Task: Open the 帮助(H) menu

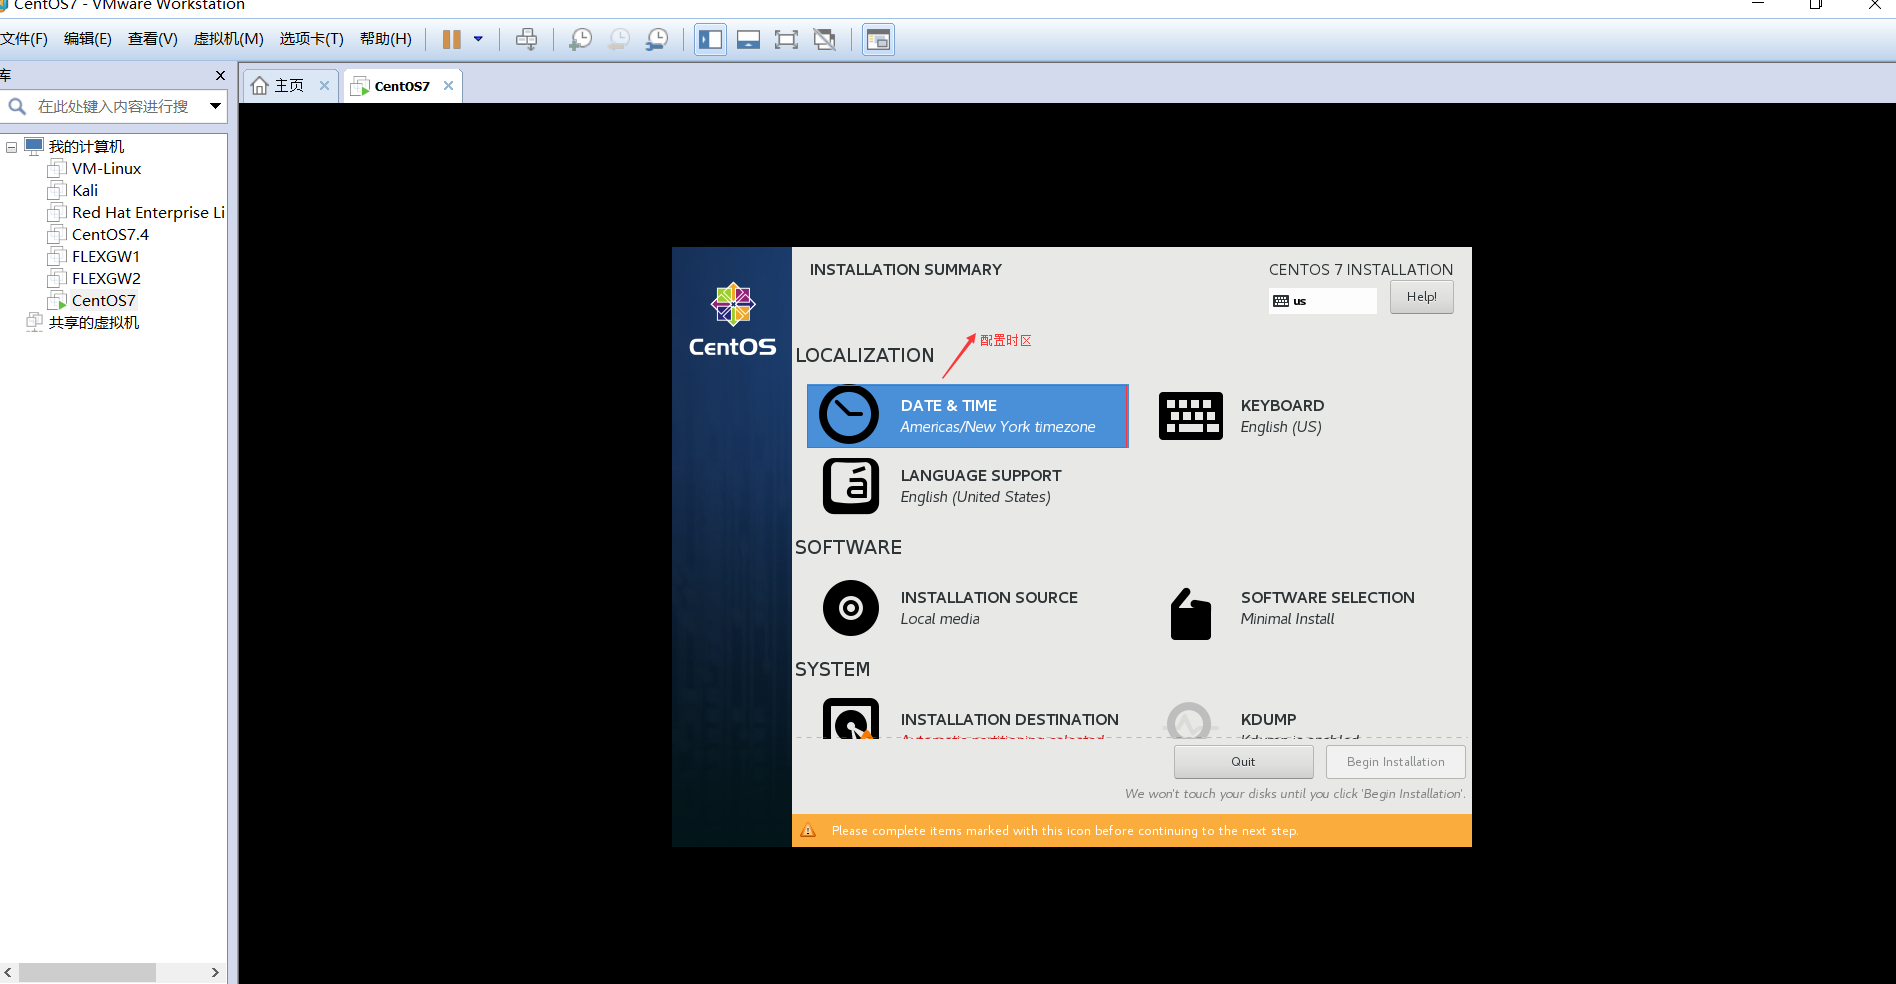Action: (386, 39)
